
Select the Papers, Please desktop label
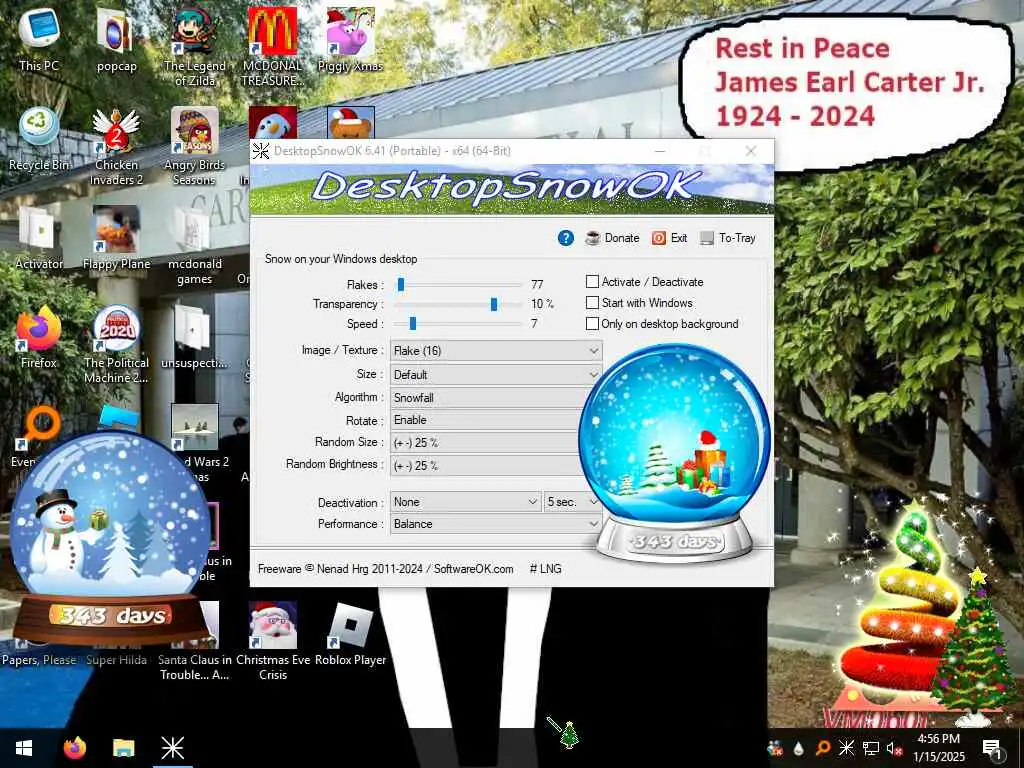pyautogui.click(x=39, y=660)
